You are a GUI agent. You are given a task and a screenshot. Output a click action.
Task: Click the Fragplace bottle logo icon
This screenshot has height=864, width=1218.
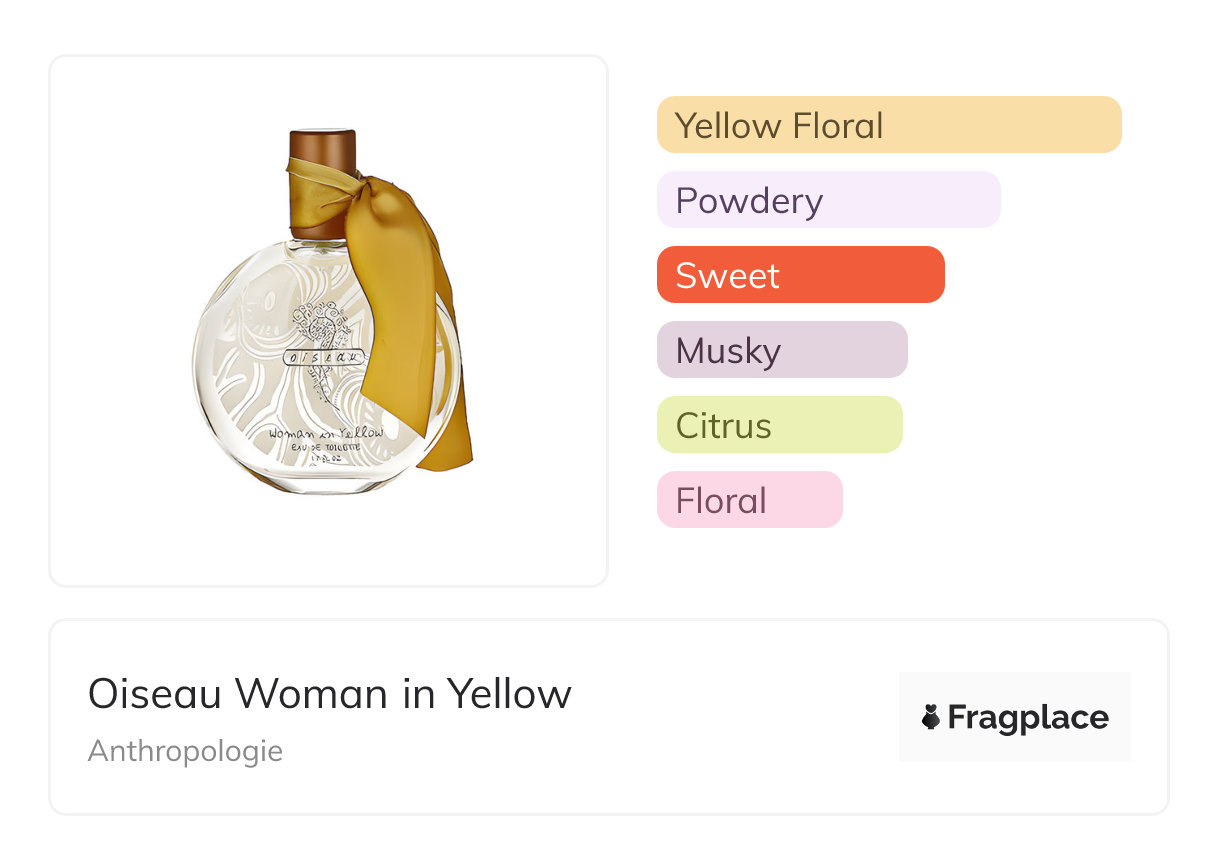pos(931,717)
